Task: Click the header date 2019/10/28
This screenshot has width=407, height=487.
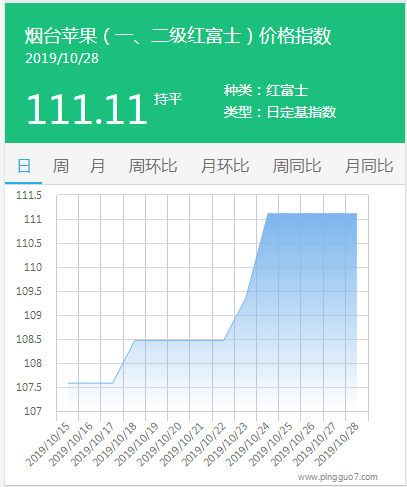Action: [62, 58]
